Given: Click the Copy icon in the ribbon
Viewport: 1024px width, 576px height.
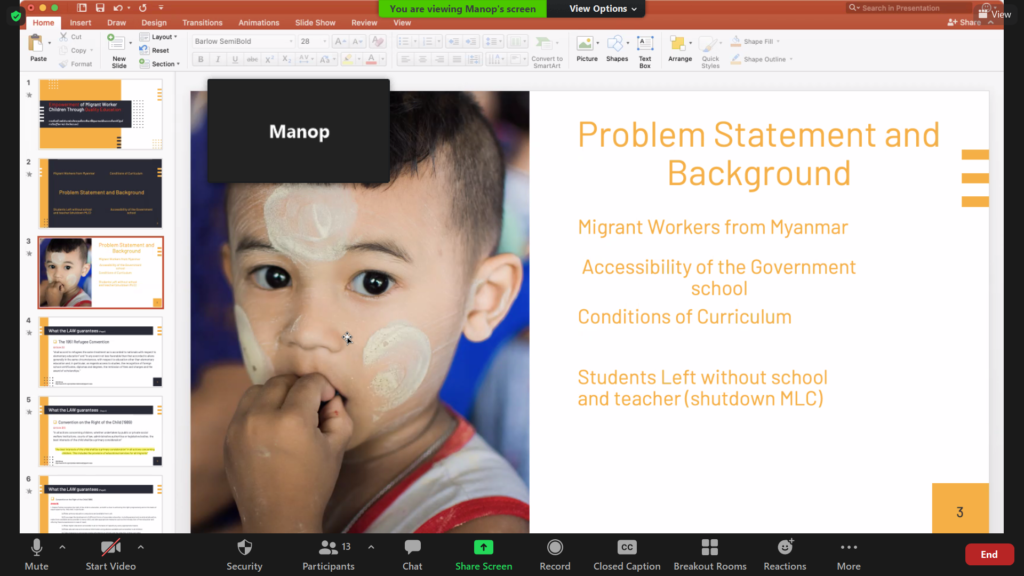Looking at the screenshot, I should coord(63,50).
